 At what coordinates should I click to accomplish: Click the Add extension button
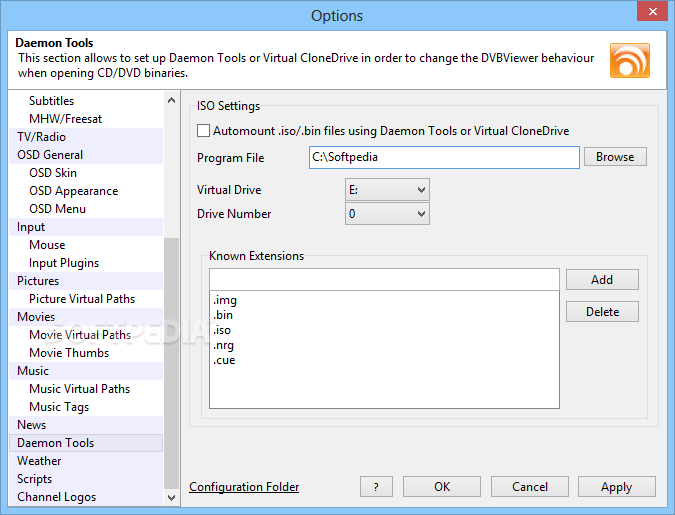602,280
